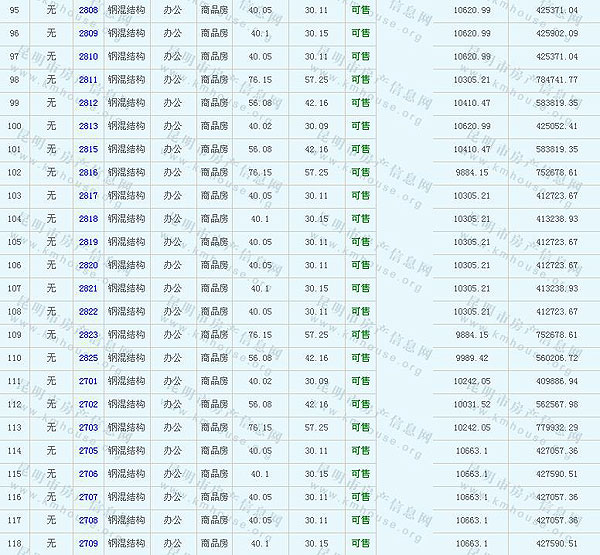Open room 2808 link
This screenshot has width=600, height=555.
tap(88, 10)
